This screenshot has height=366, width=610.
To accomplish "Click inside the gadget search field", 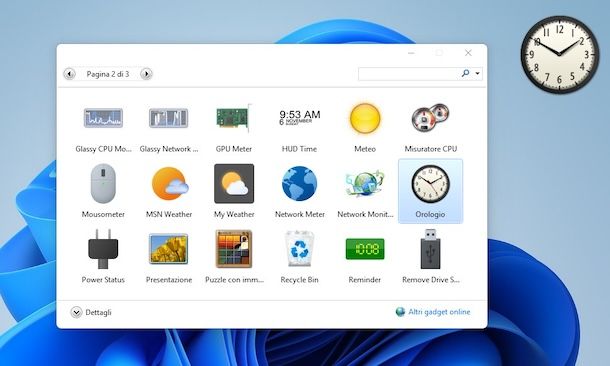I will click(408, 74).
